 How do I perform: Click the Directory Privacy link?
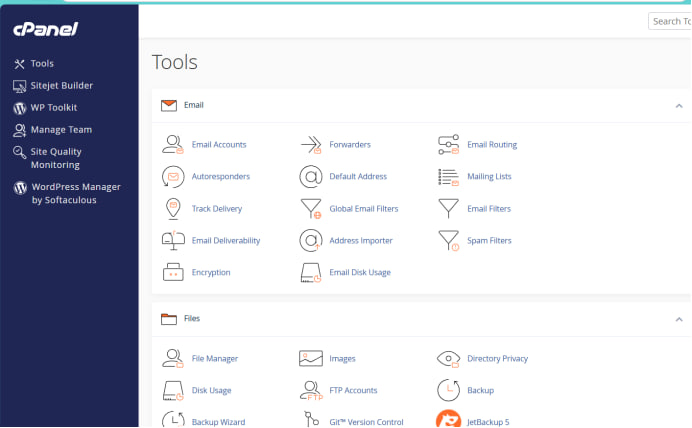(x=497, y=358)
